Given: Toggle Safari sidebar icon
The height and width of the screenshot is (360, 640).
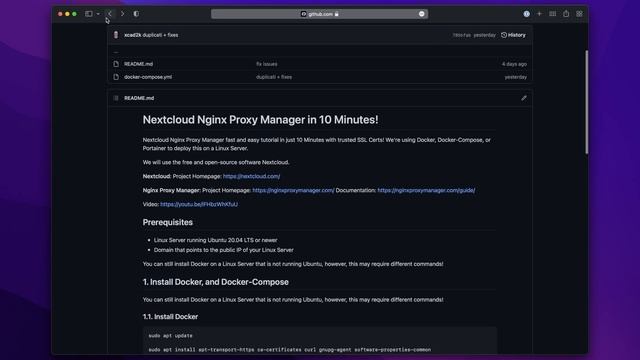Looking at the screenshot, I should pos(89,14).
